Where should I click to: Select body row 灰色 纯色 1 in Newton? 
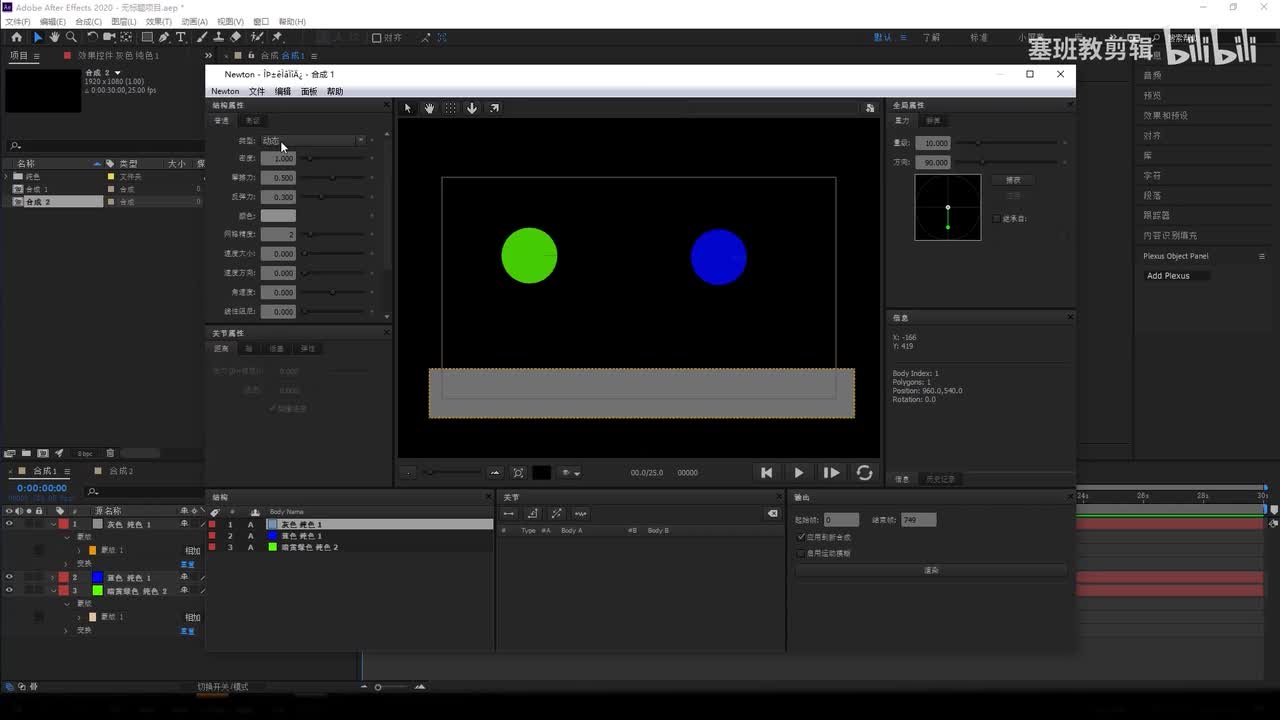pos(350,524)
